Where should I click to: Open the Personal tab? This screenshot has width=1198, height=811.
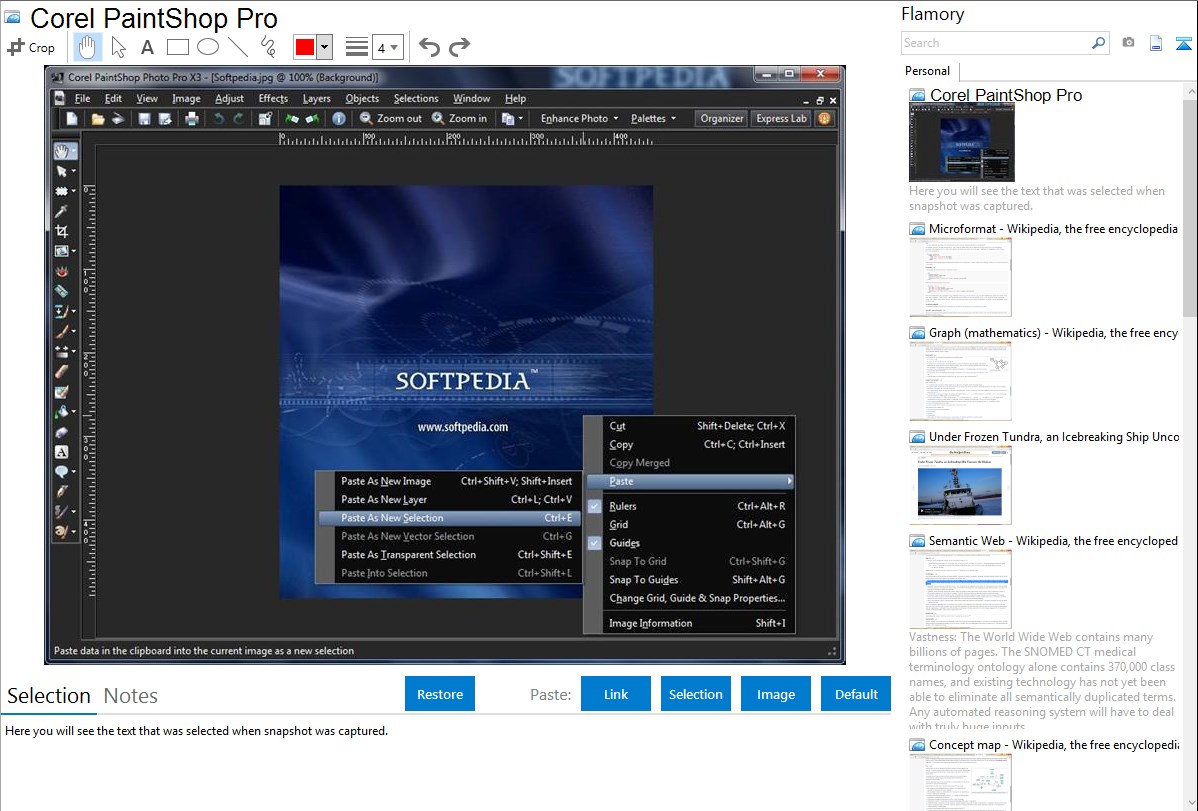coord(928,71)
